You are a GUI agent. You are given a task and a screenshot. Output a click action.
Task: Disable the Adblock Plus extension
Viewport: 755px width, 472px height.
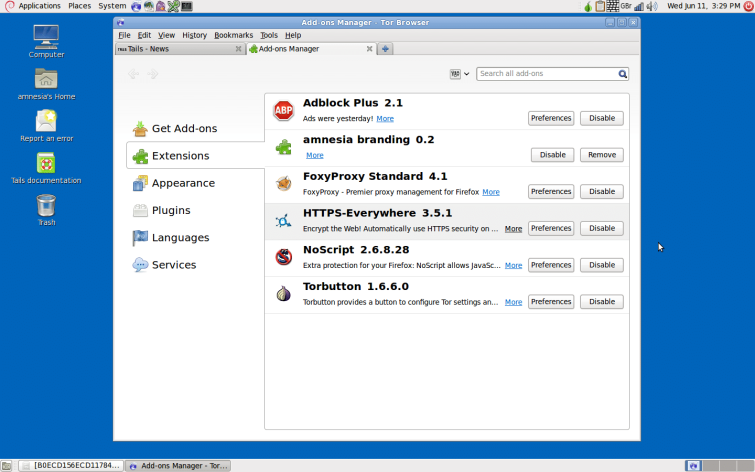(602, 118)
